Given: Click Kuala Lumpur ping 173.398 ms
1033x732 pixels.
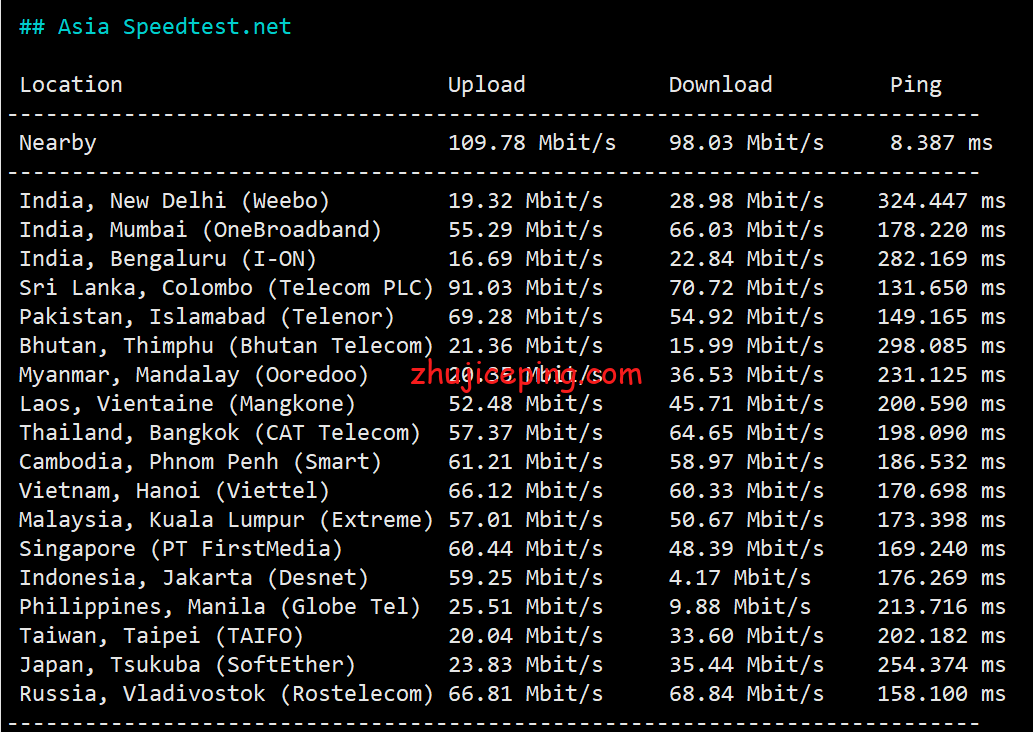Looking at the screenshot, I should coord(941,520).
